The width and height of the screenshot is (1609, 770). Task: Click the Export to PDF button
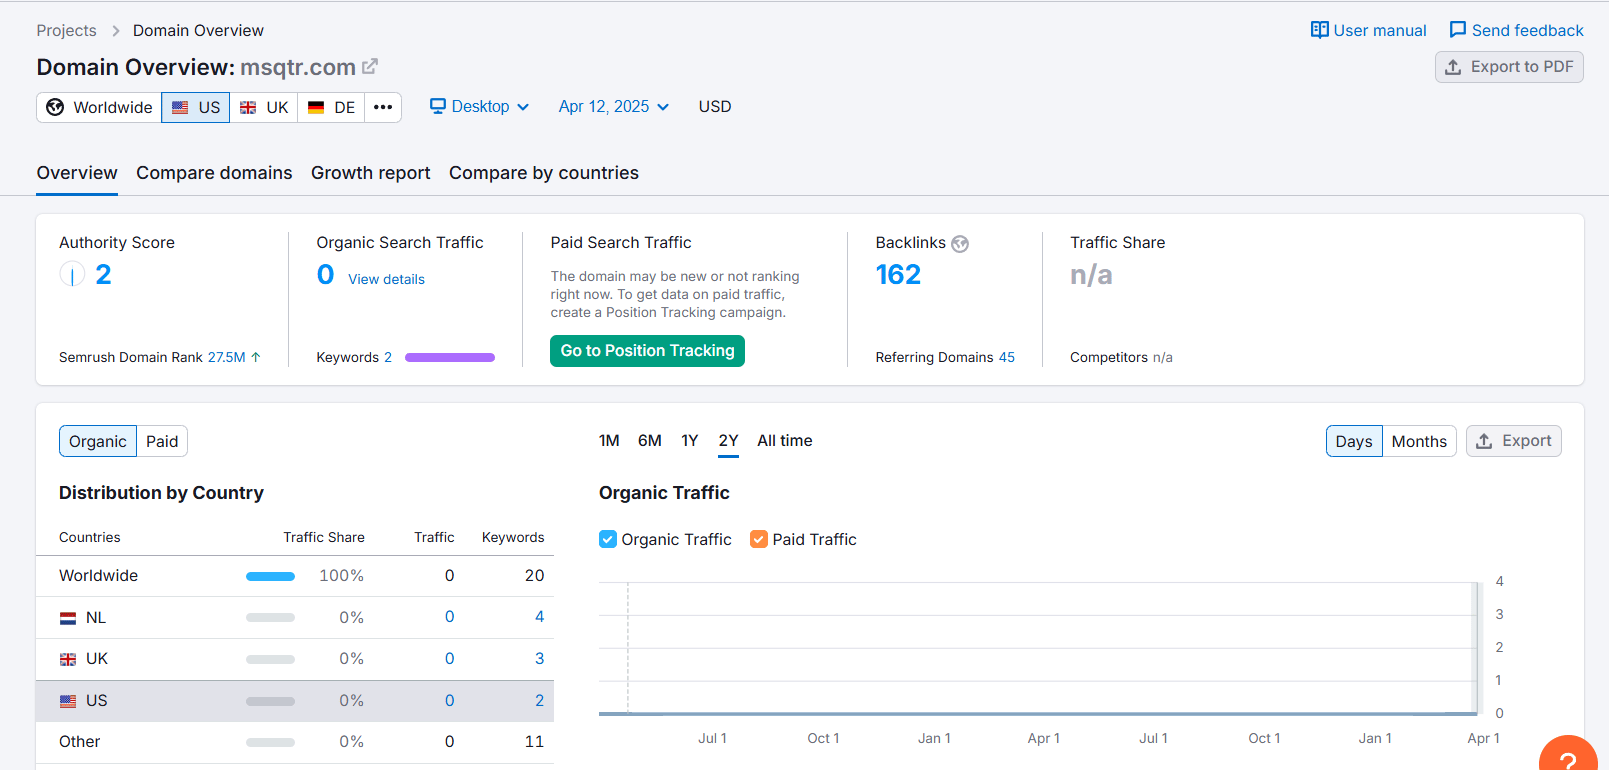click(1509, 67)
